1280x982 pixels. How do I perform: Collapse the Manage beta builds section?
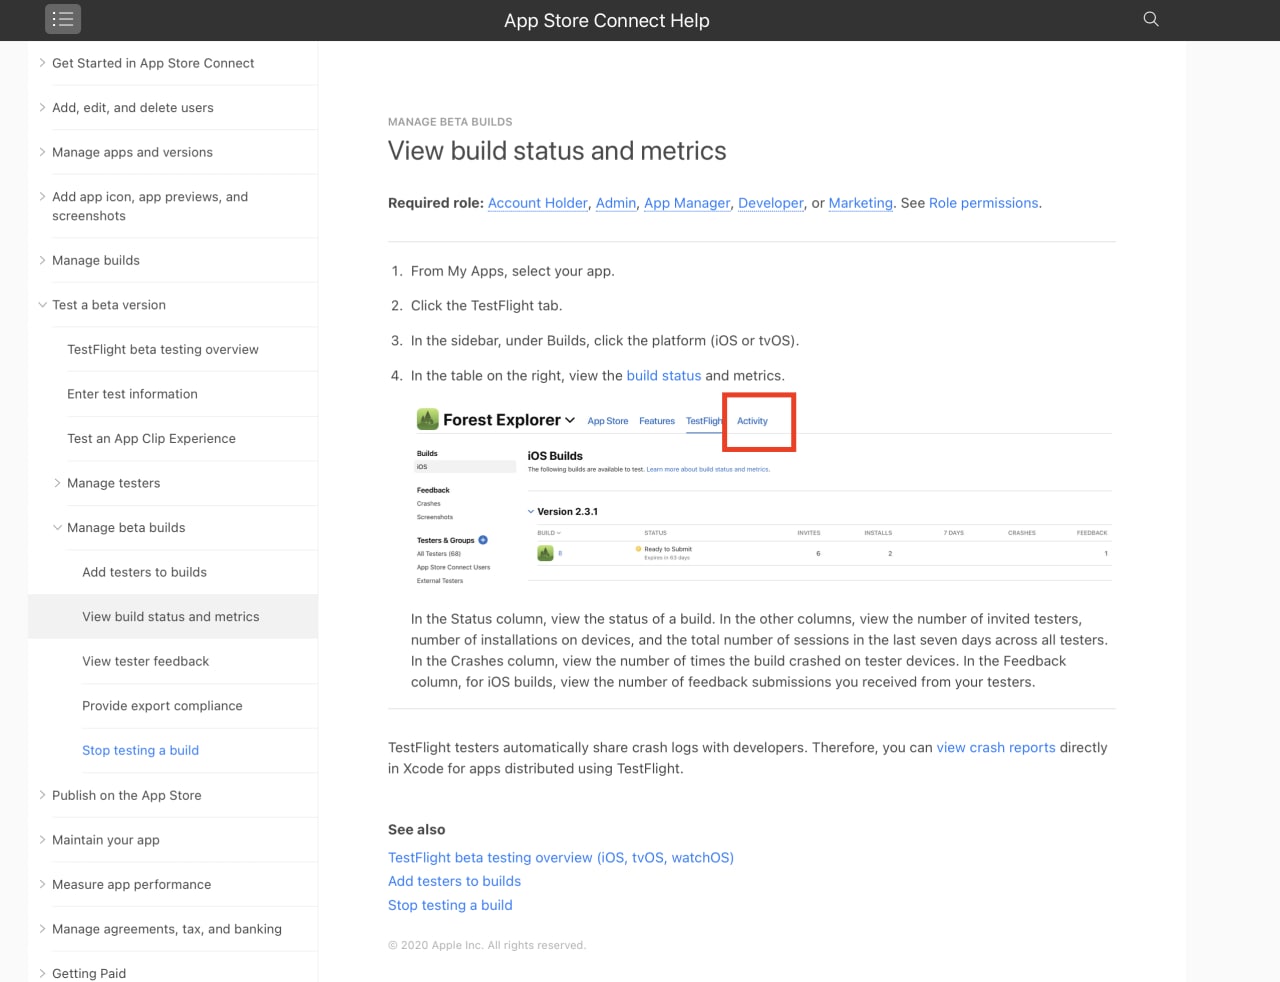pyautogui.click(x=57, y=528)
